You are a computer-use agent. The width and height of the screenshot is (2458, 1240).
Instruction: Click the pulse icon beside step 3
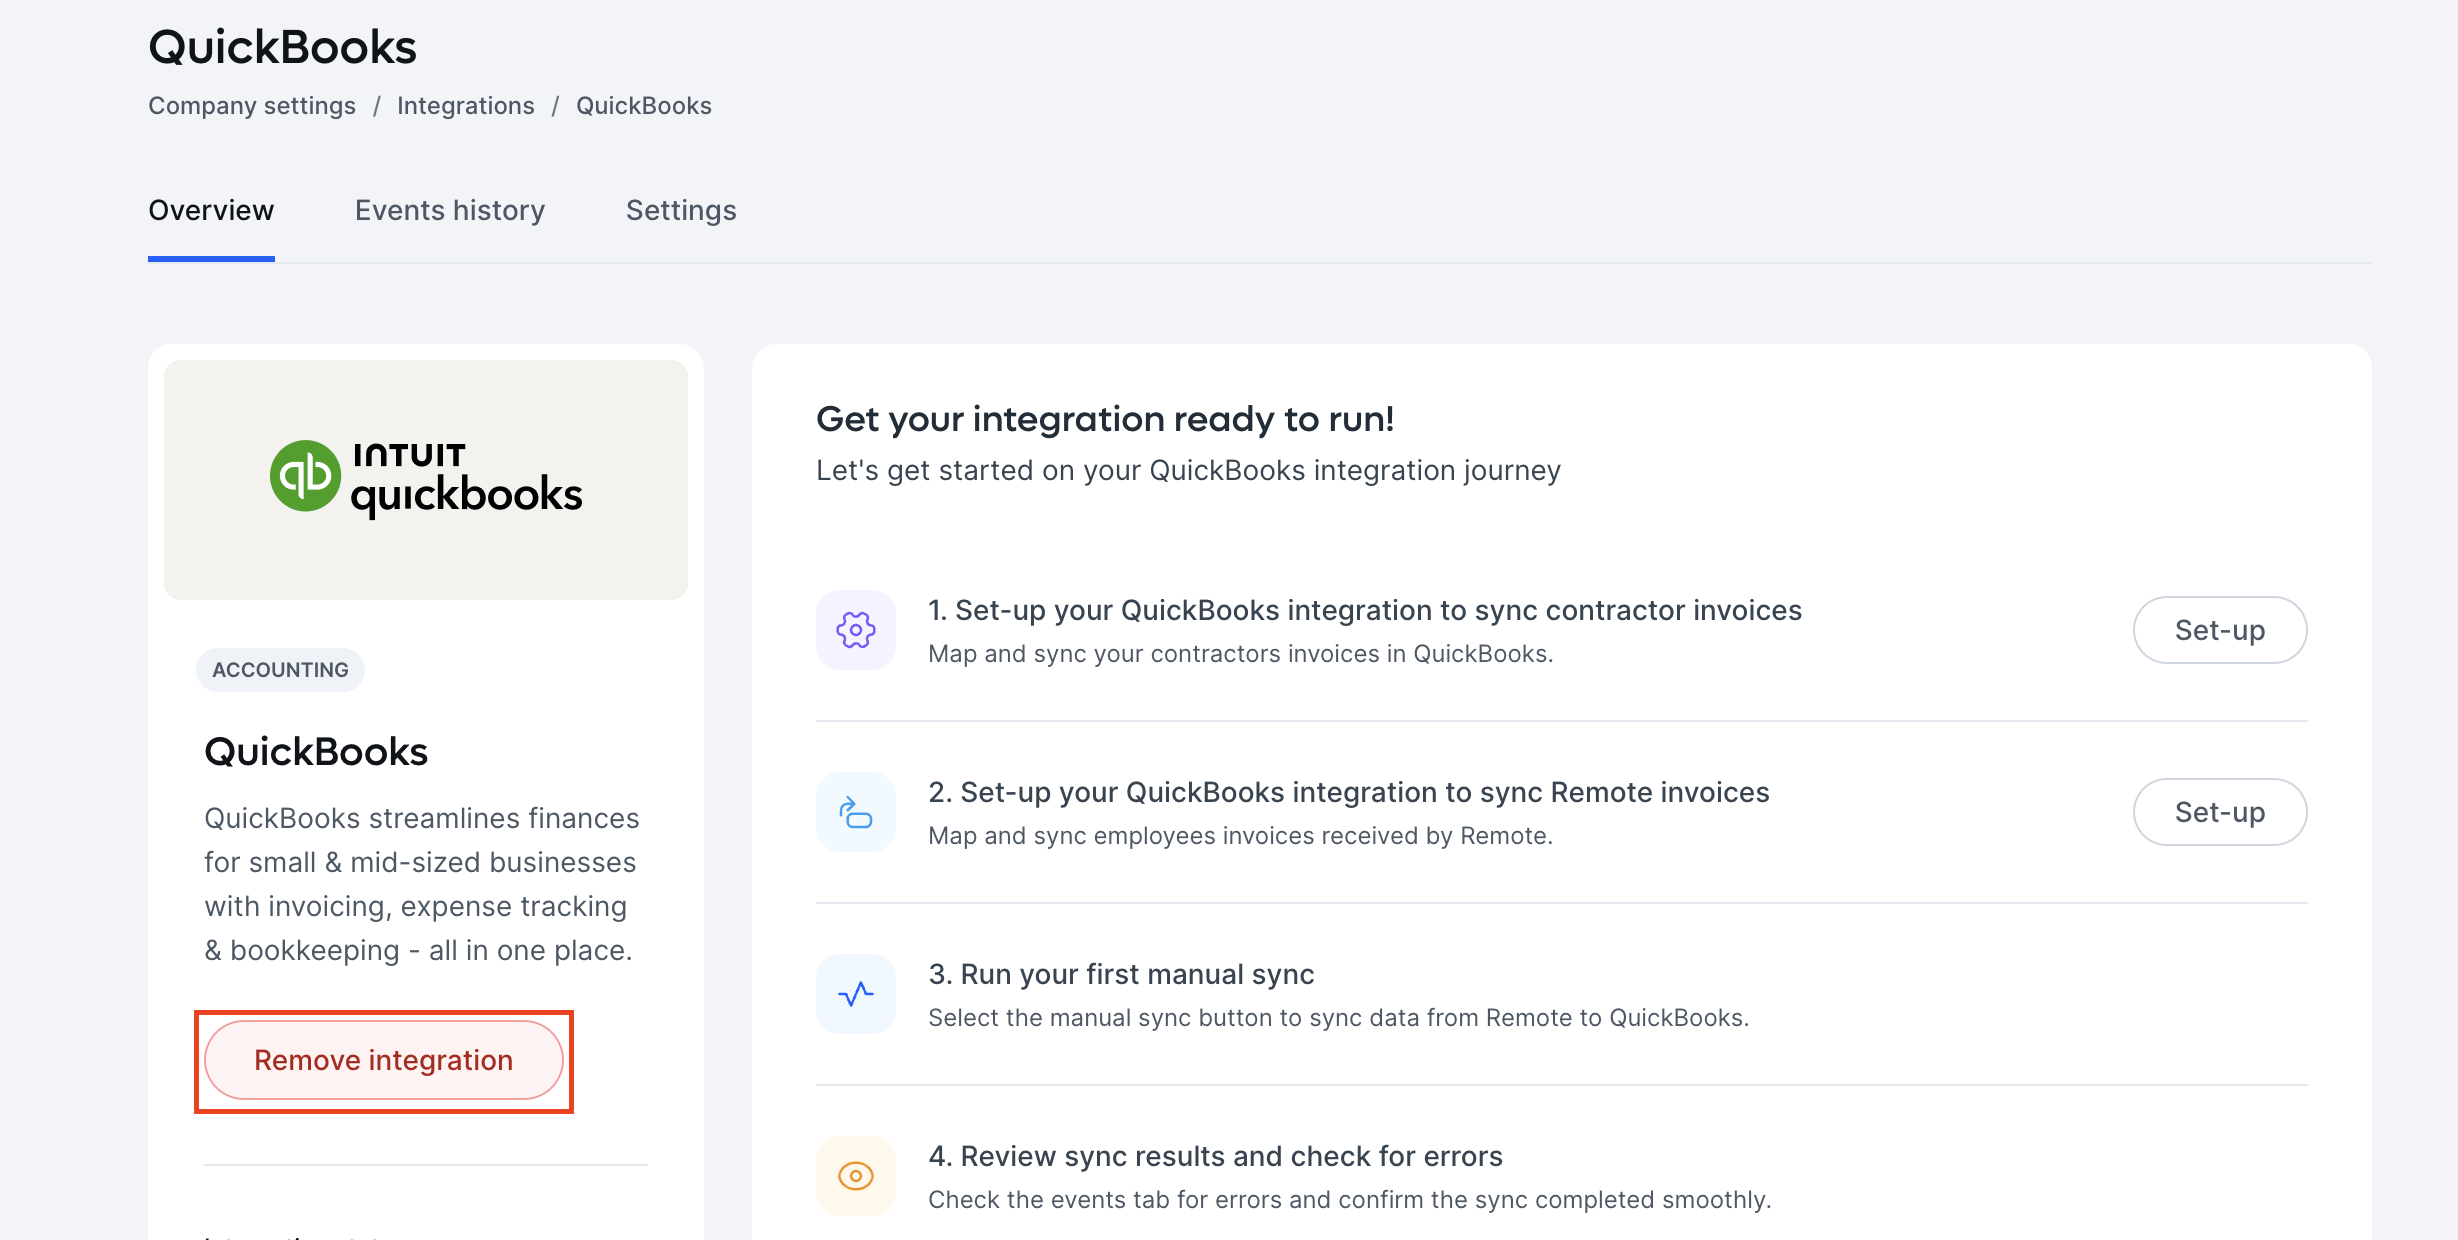tap(856, 994)
